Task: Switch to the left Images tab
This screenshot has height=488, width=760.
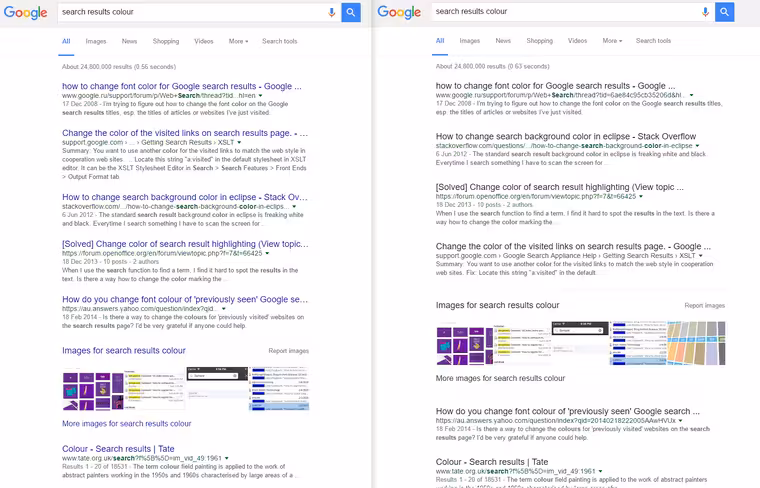Action: pos(95,41)
